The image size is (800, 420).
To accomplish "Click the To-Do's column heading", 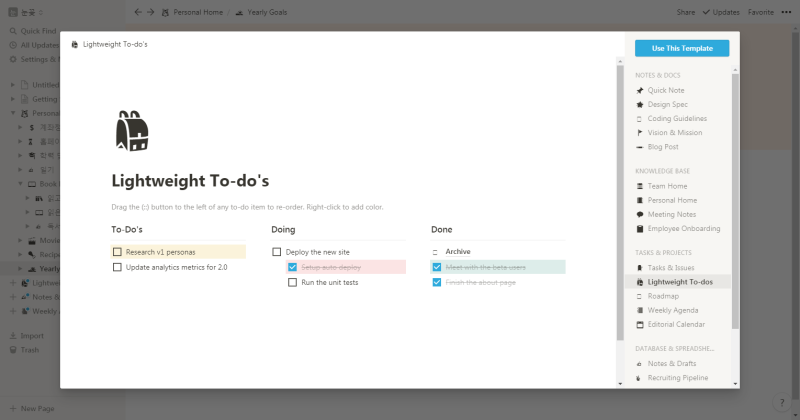I will click(x=127, y=230).
